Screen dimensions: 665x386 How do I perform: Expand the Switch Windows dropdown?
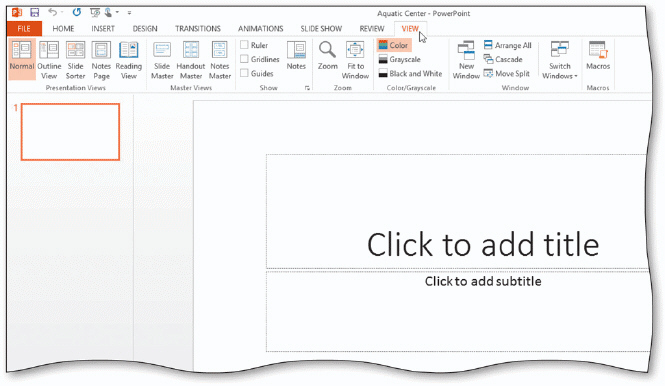559,60
